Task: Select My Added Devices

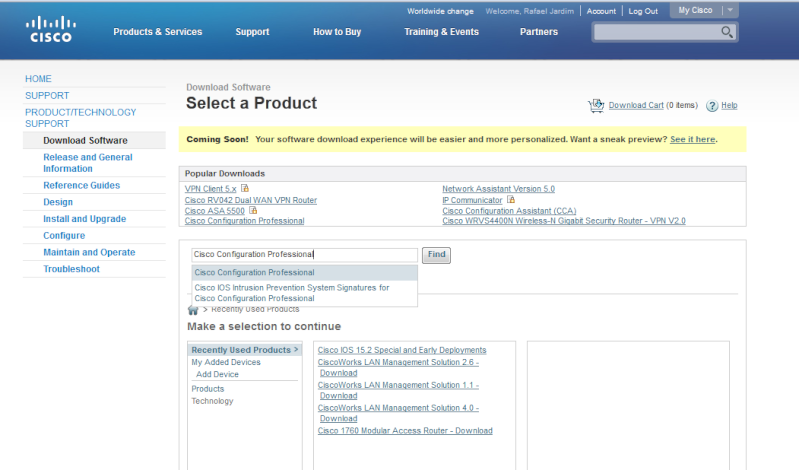Action: coord(226,362)
